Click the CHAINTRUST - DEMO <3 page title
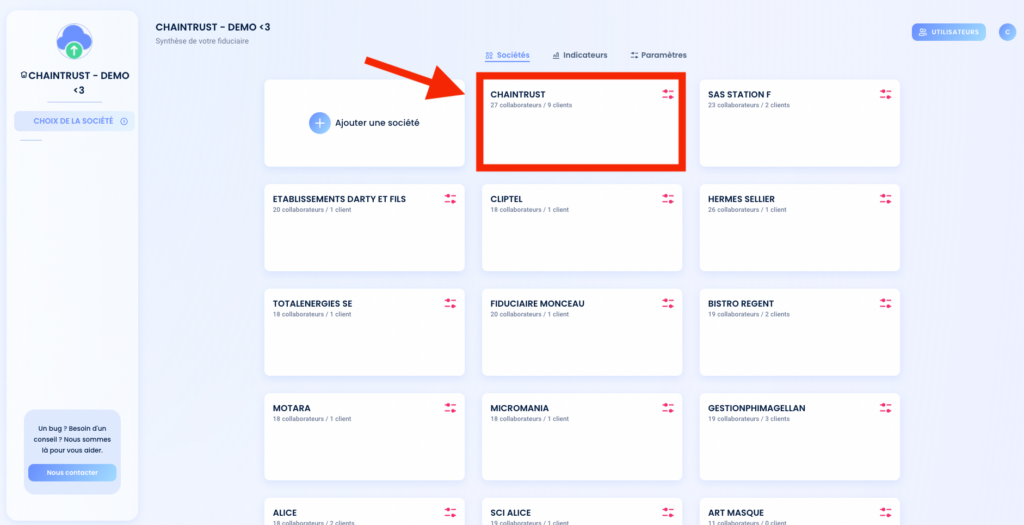This screenshot has width=1024, height=525. [213, 27]
